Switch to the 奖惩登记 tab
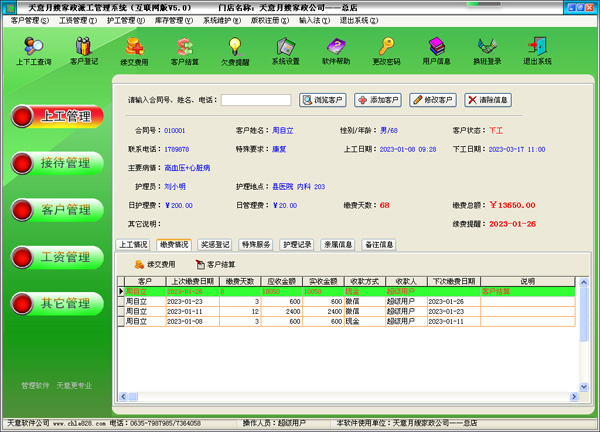The image size is (600, 432). point(215,244)
